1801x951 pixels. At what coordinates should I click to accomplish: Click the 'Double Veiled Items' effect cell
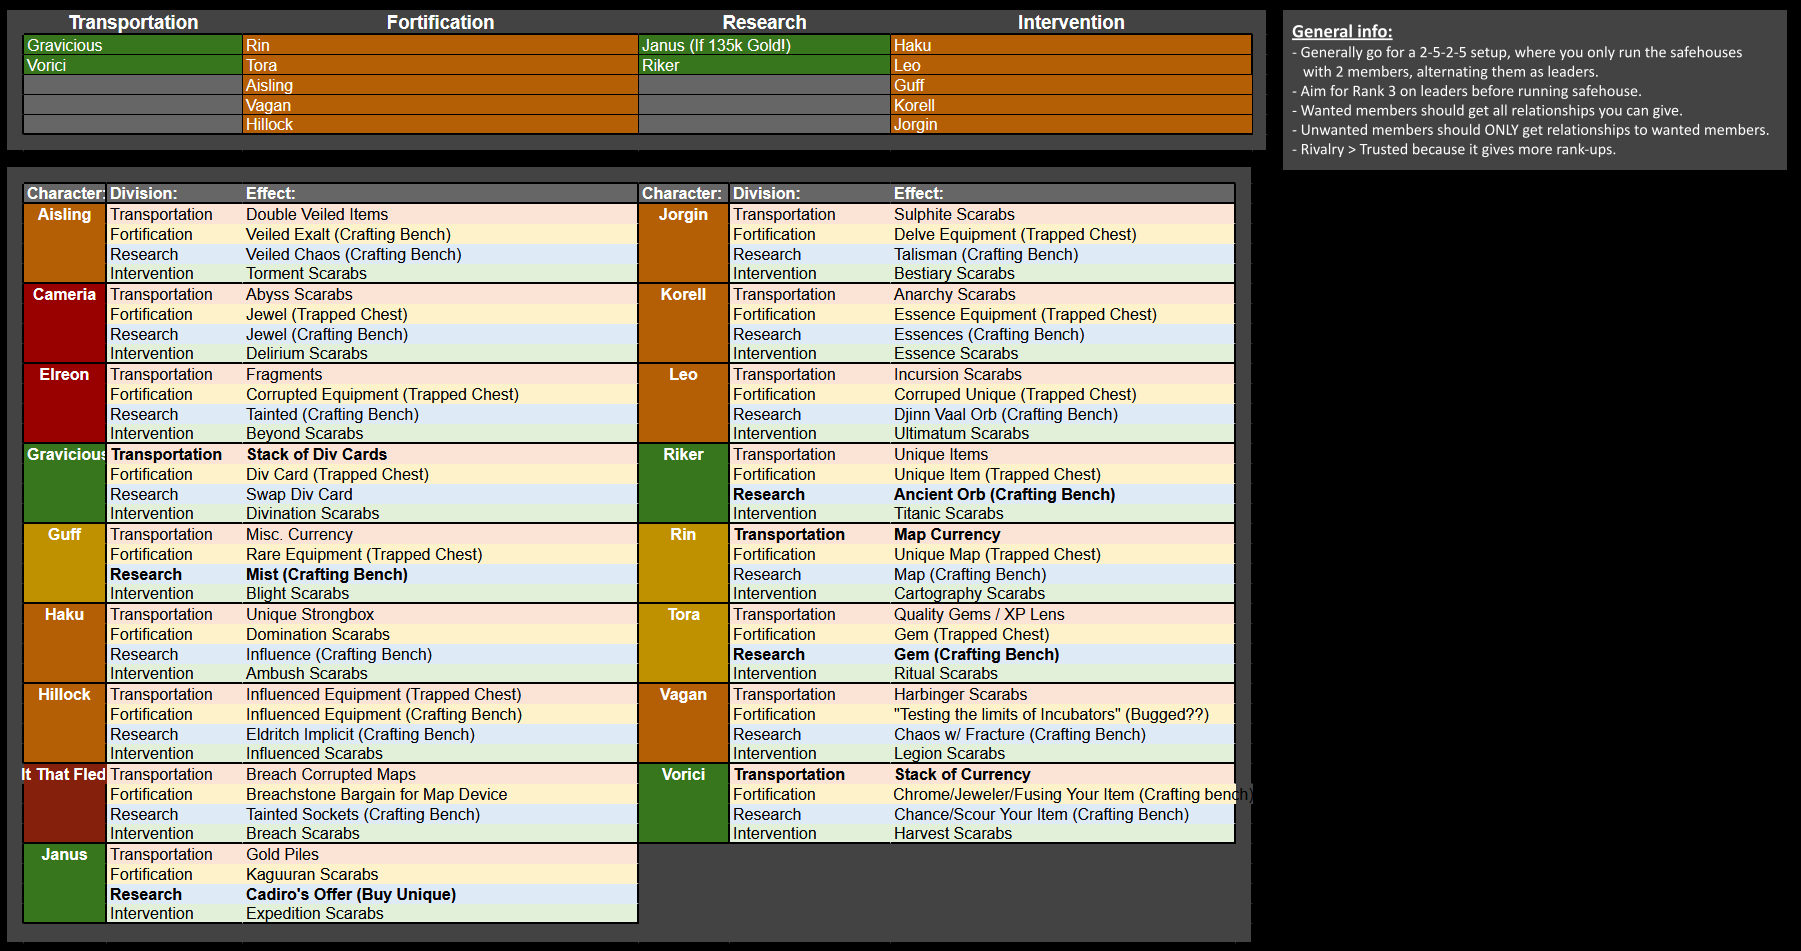coord(440,214)
